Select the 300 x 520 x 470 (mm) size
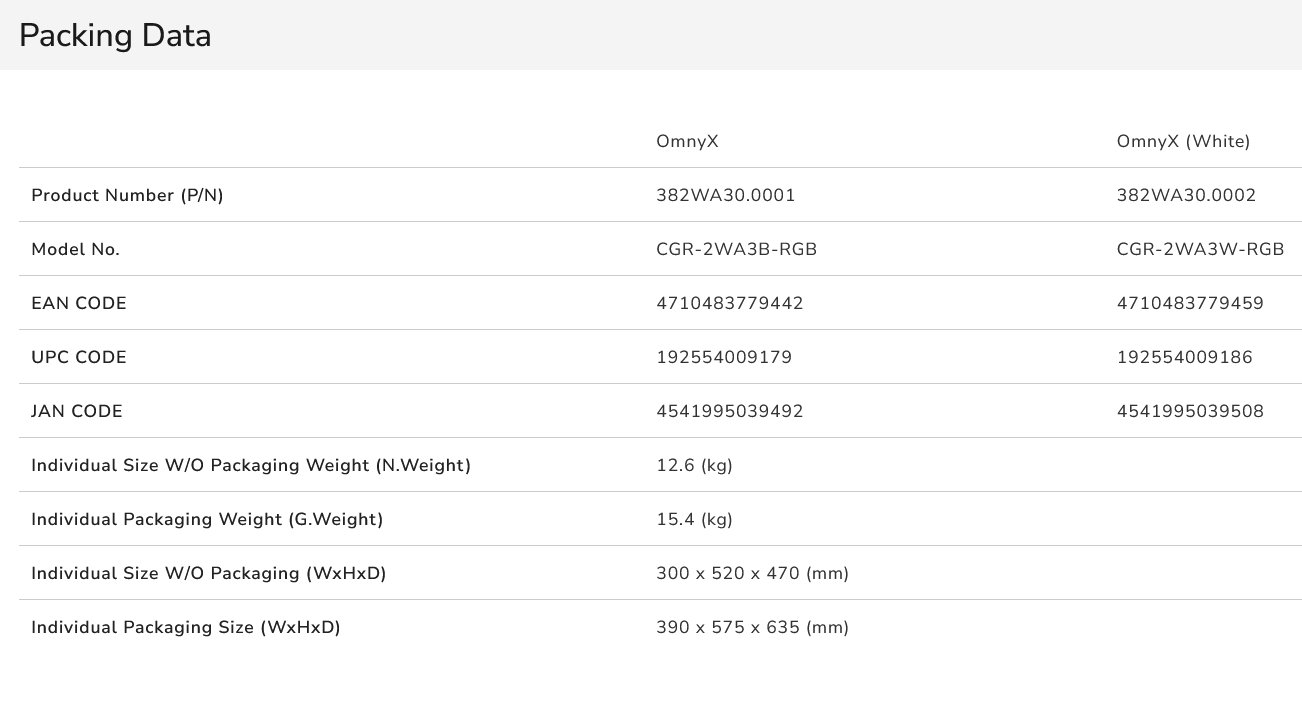 click(752, 574)
